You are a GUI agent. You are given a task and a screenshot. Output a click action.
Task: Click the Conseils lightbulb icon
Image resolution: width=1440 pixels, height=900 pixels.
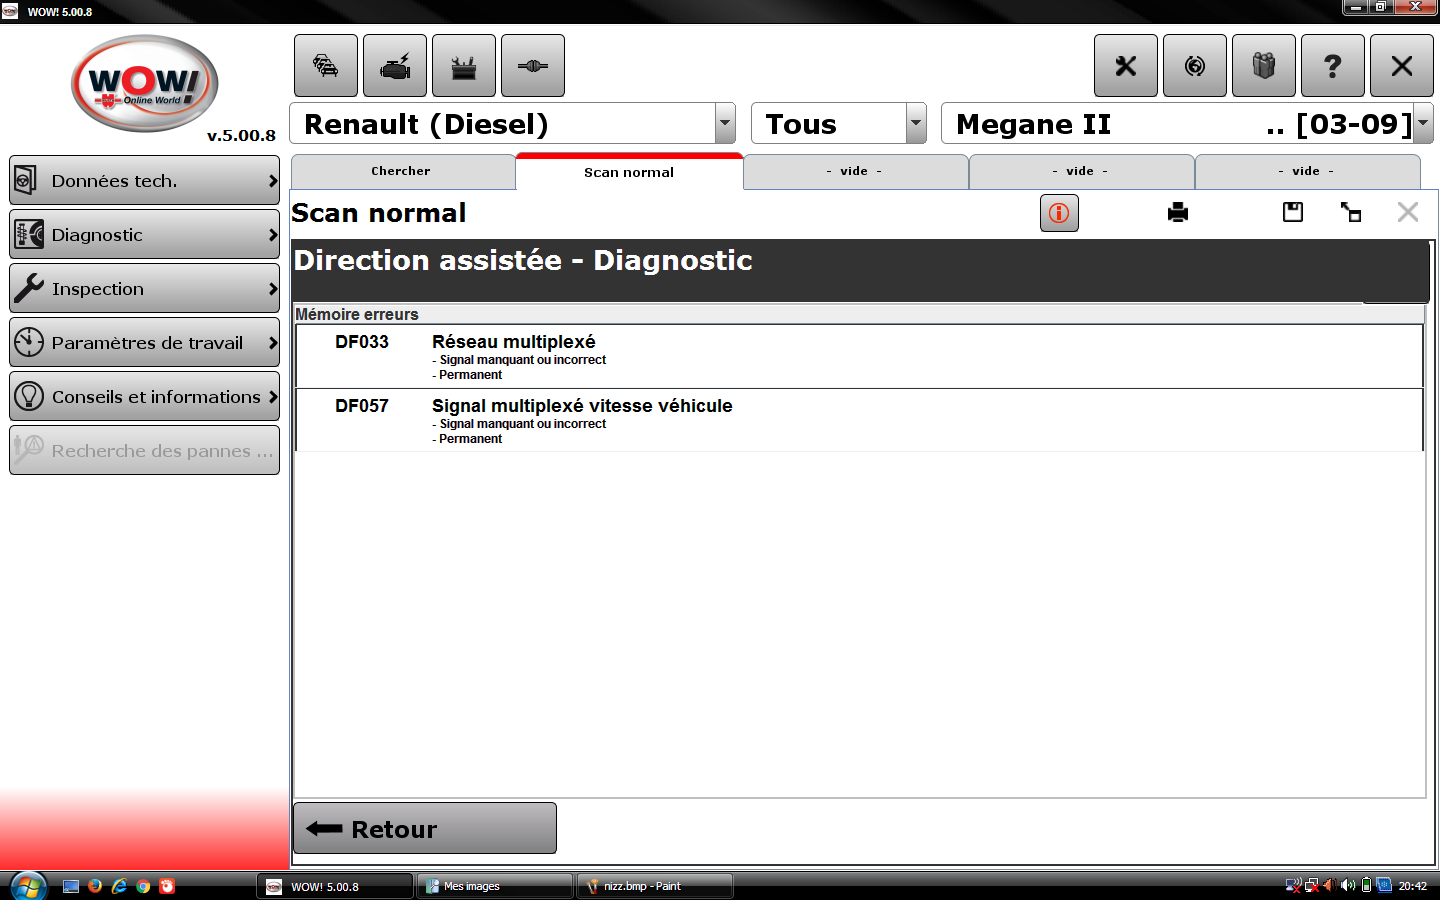(29, 397)
